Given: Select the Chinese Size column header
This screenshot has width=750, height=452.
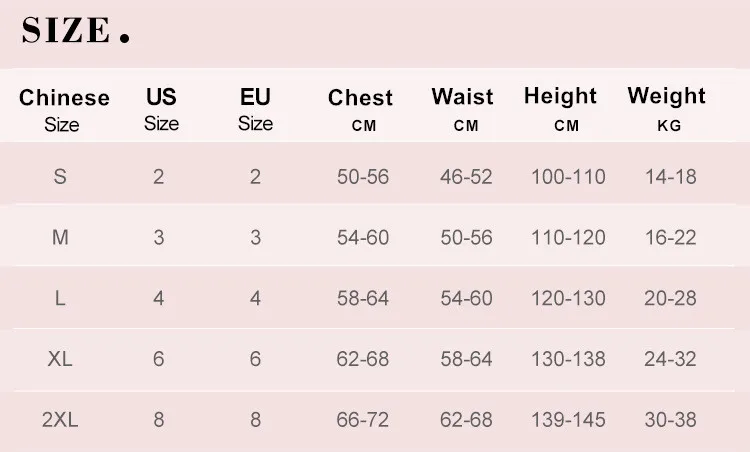Looking at the screenshot, I should pyautogui.click(x=64, y=110).
